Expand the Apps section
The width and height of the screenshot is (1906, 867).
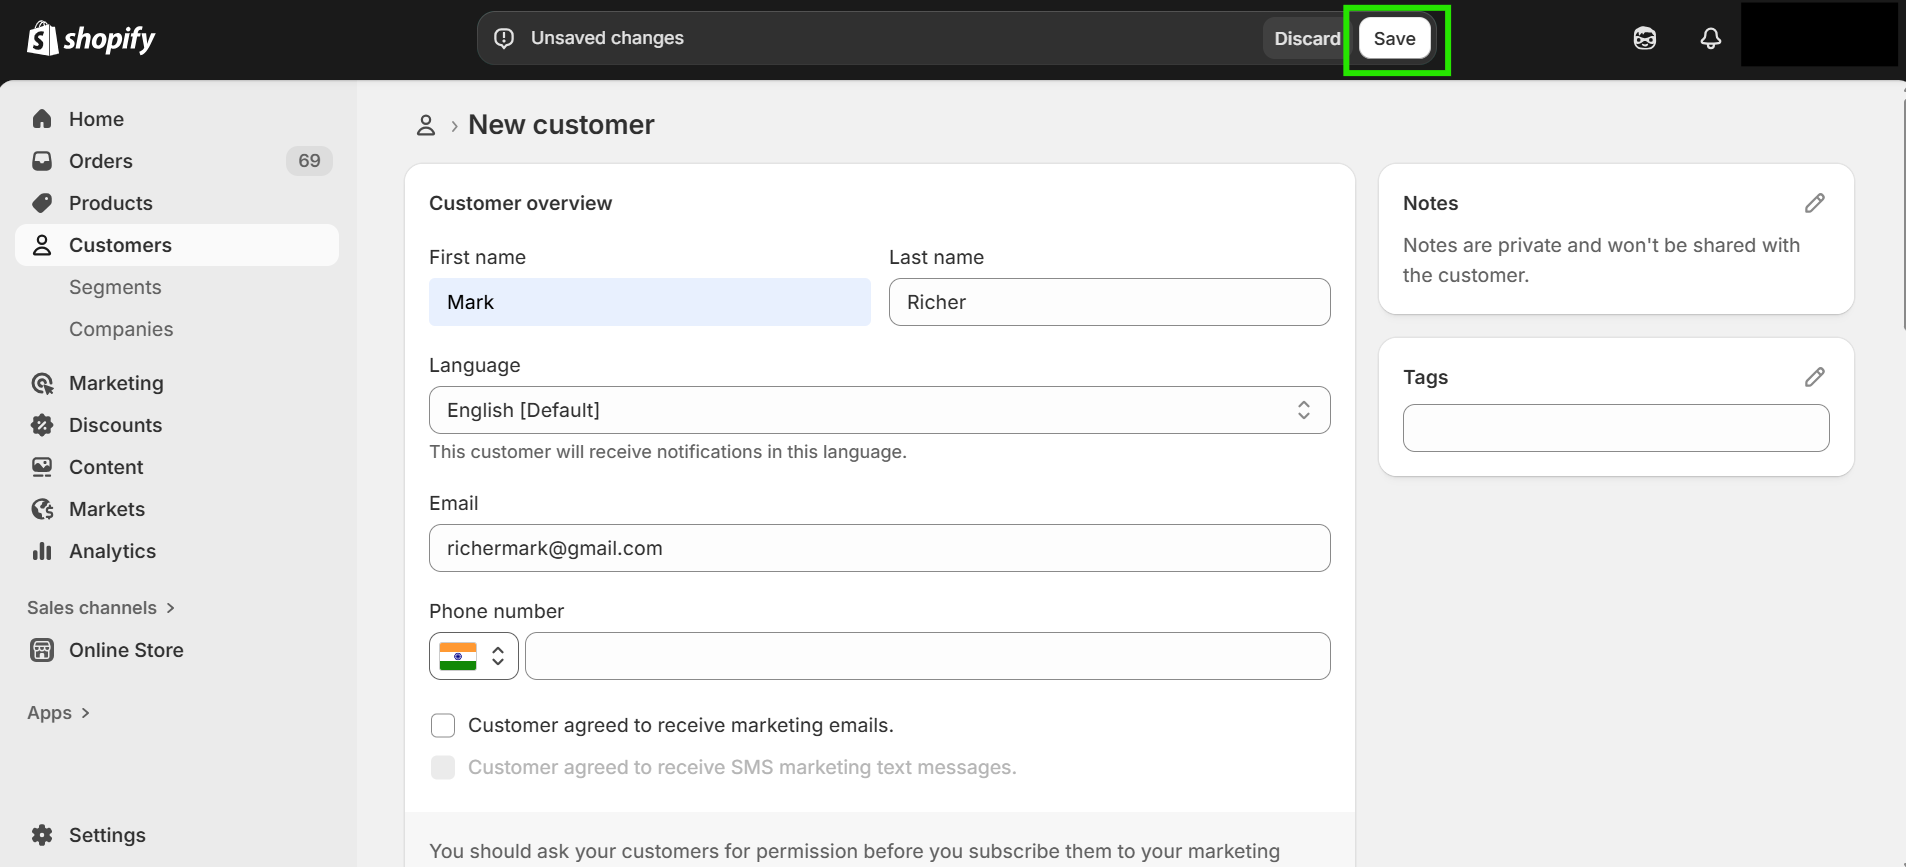tap(59, 713)
